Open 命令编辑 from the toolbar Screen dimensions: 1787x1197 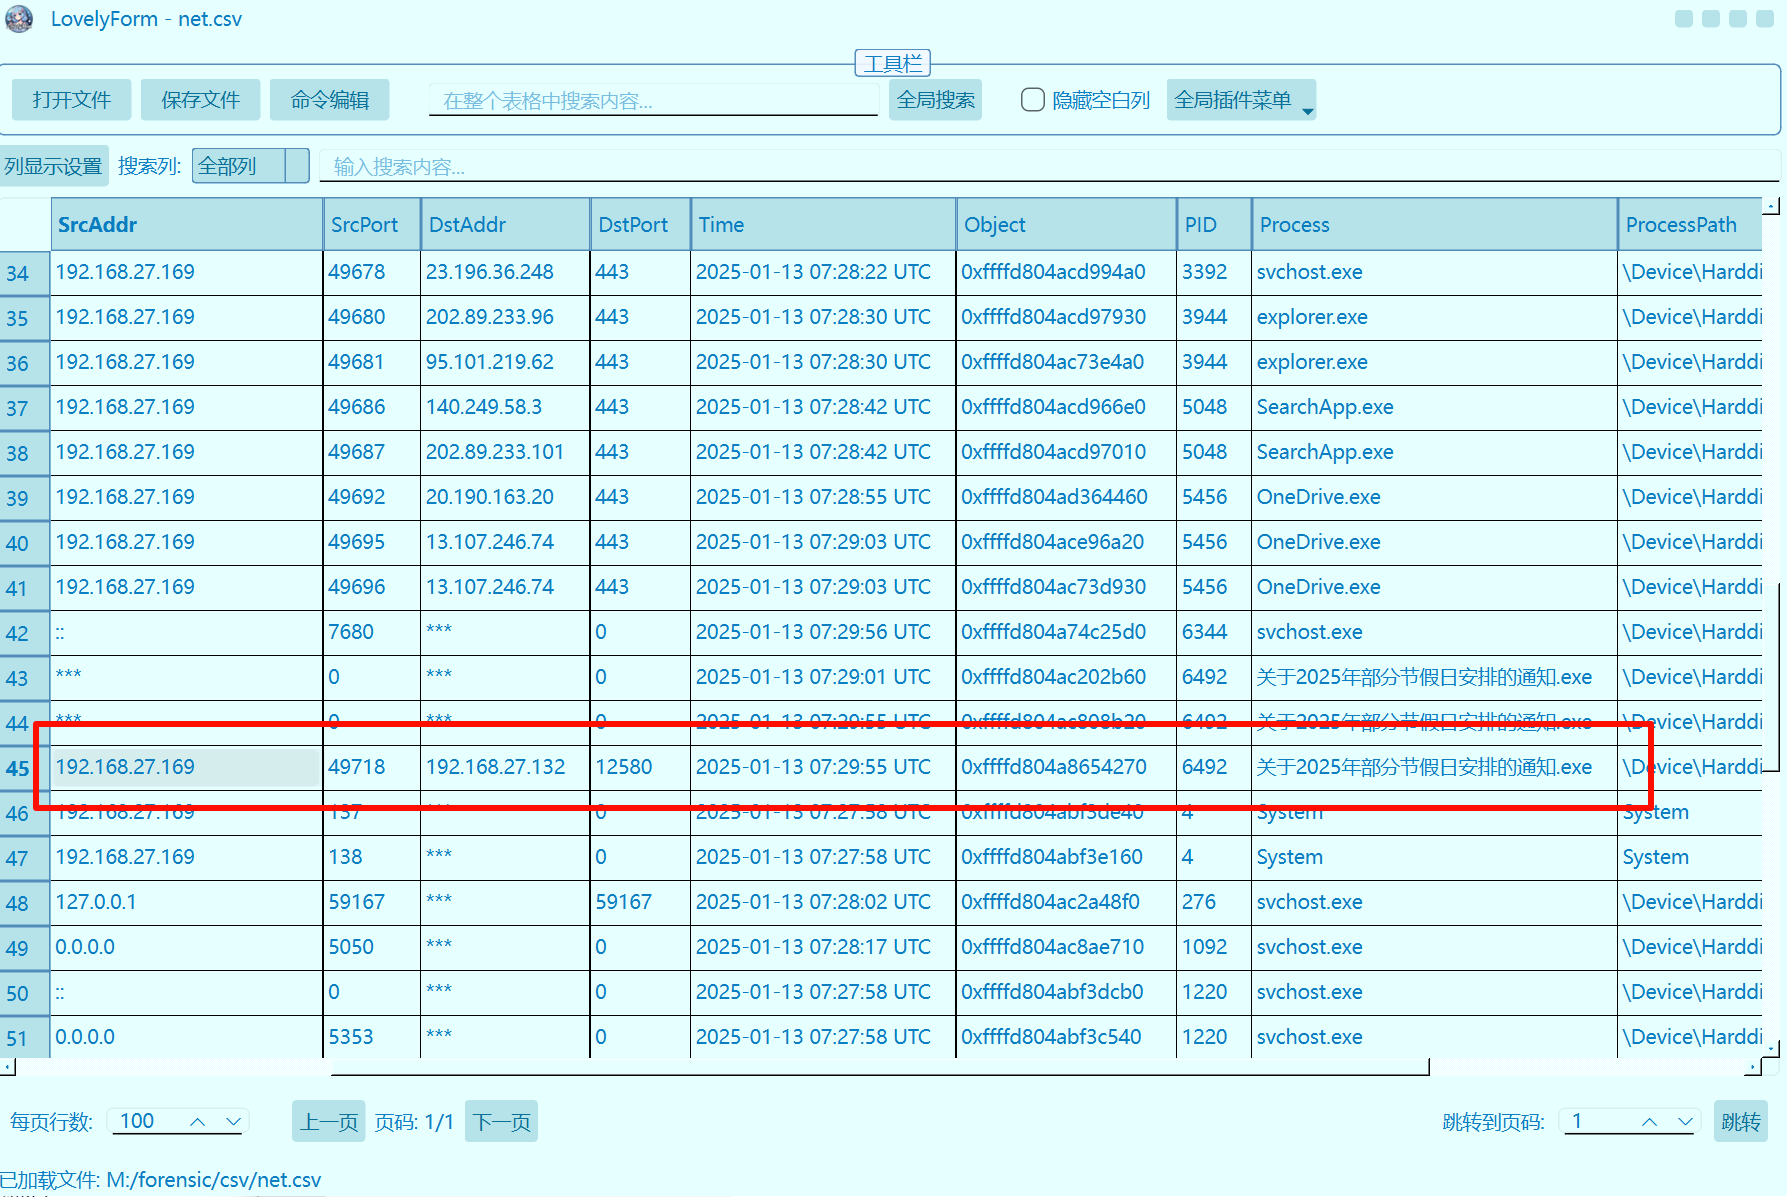329,100
